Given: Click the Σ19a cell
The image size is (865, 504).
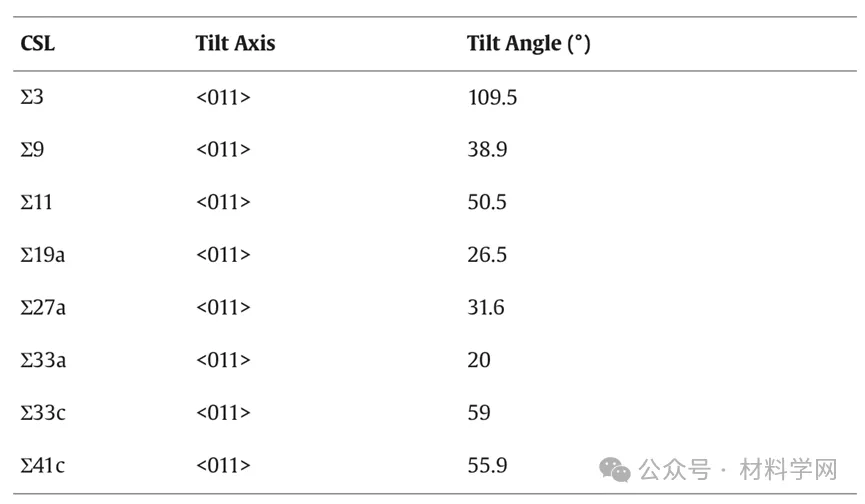Looking at the screenshot, I should [x=42, y=255].
